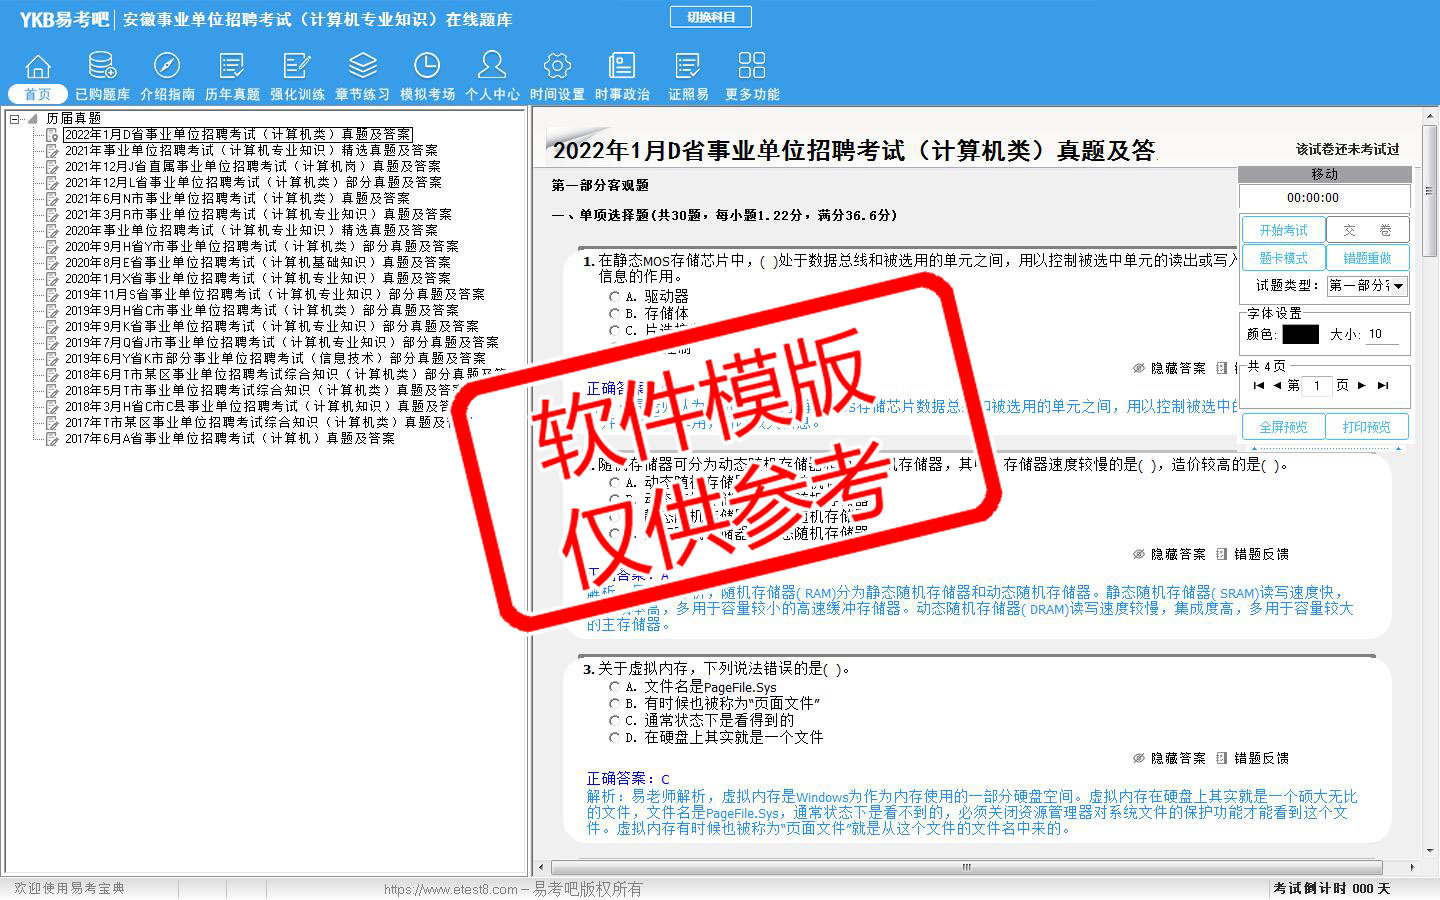The height and width of the screenshot is (900, 1440).
Task: Switch to the 首页 tab
Action: click(38, 94)
